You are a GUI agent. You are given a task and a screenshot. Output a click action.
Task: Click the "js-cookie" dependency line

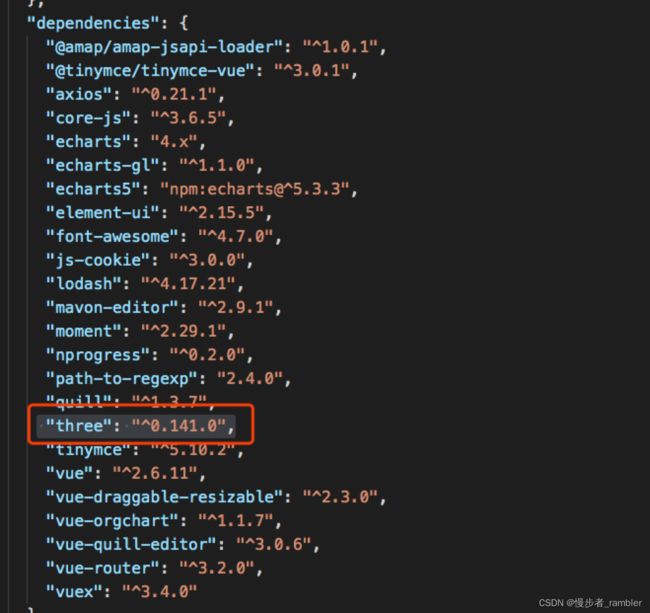(149, 260)
